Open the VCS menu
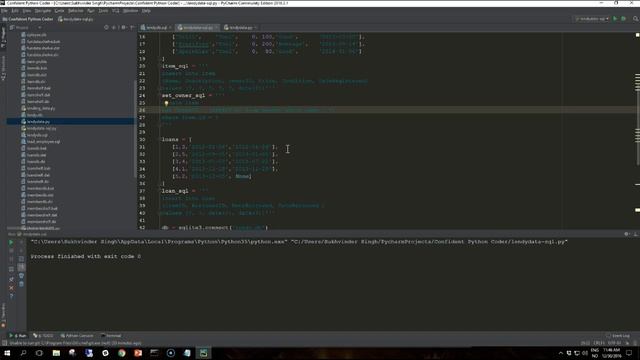 (116, 11)
